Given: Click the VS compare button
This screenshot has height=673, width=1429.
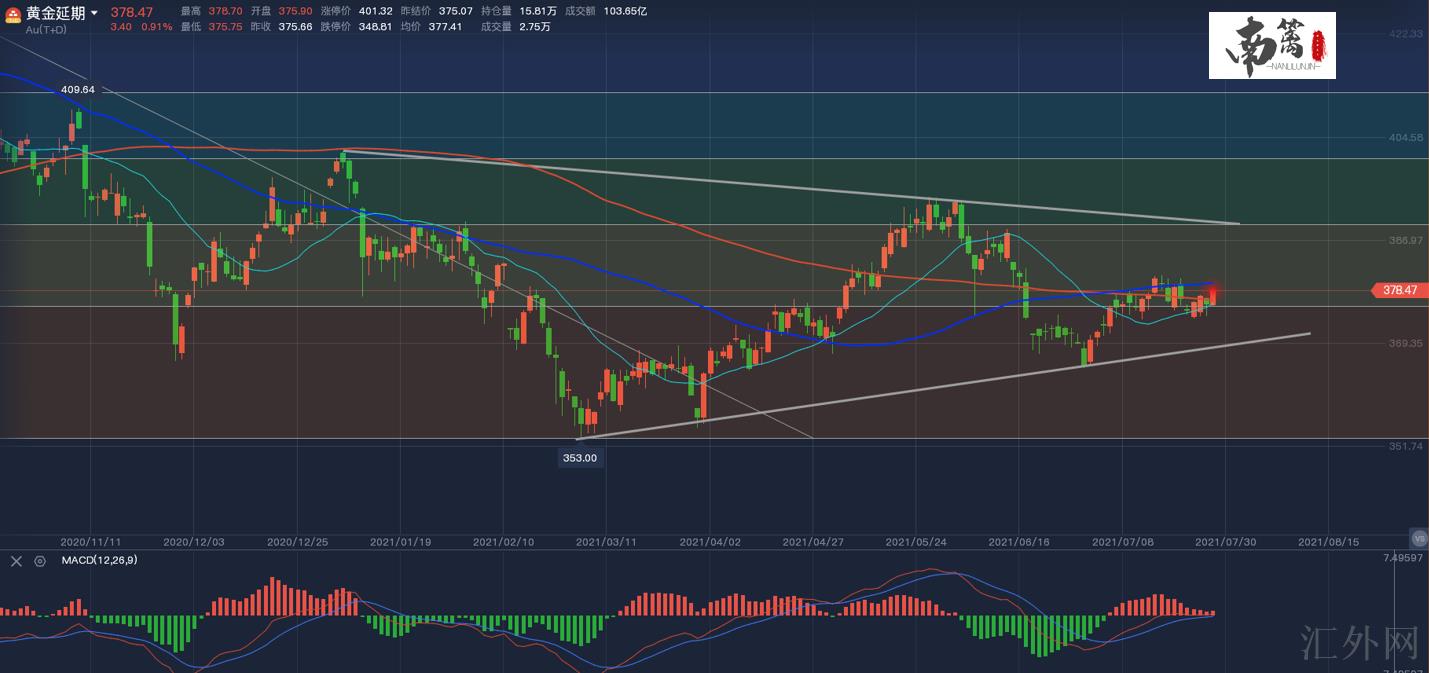Looking at the screenshot, I should point(1417,537).
